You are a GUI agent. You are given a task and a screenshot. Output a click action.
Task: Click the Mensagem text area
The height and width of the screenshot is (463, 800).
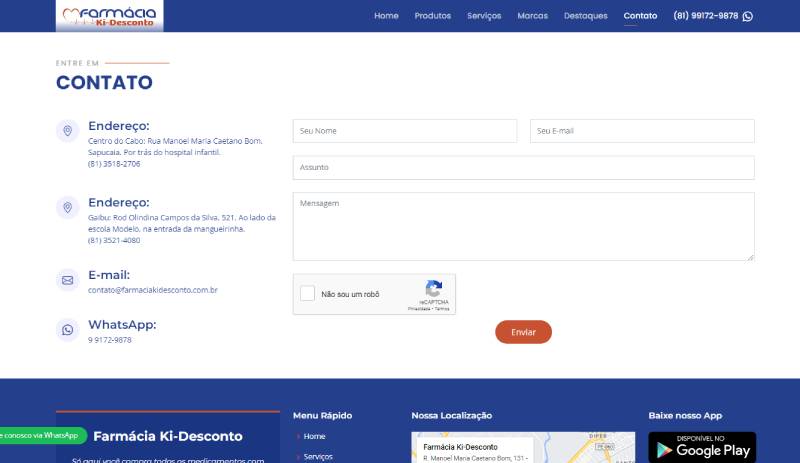(x=523, y=226)
